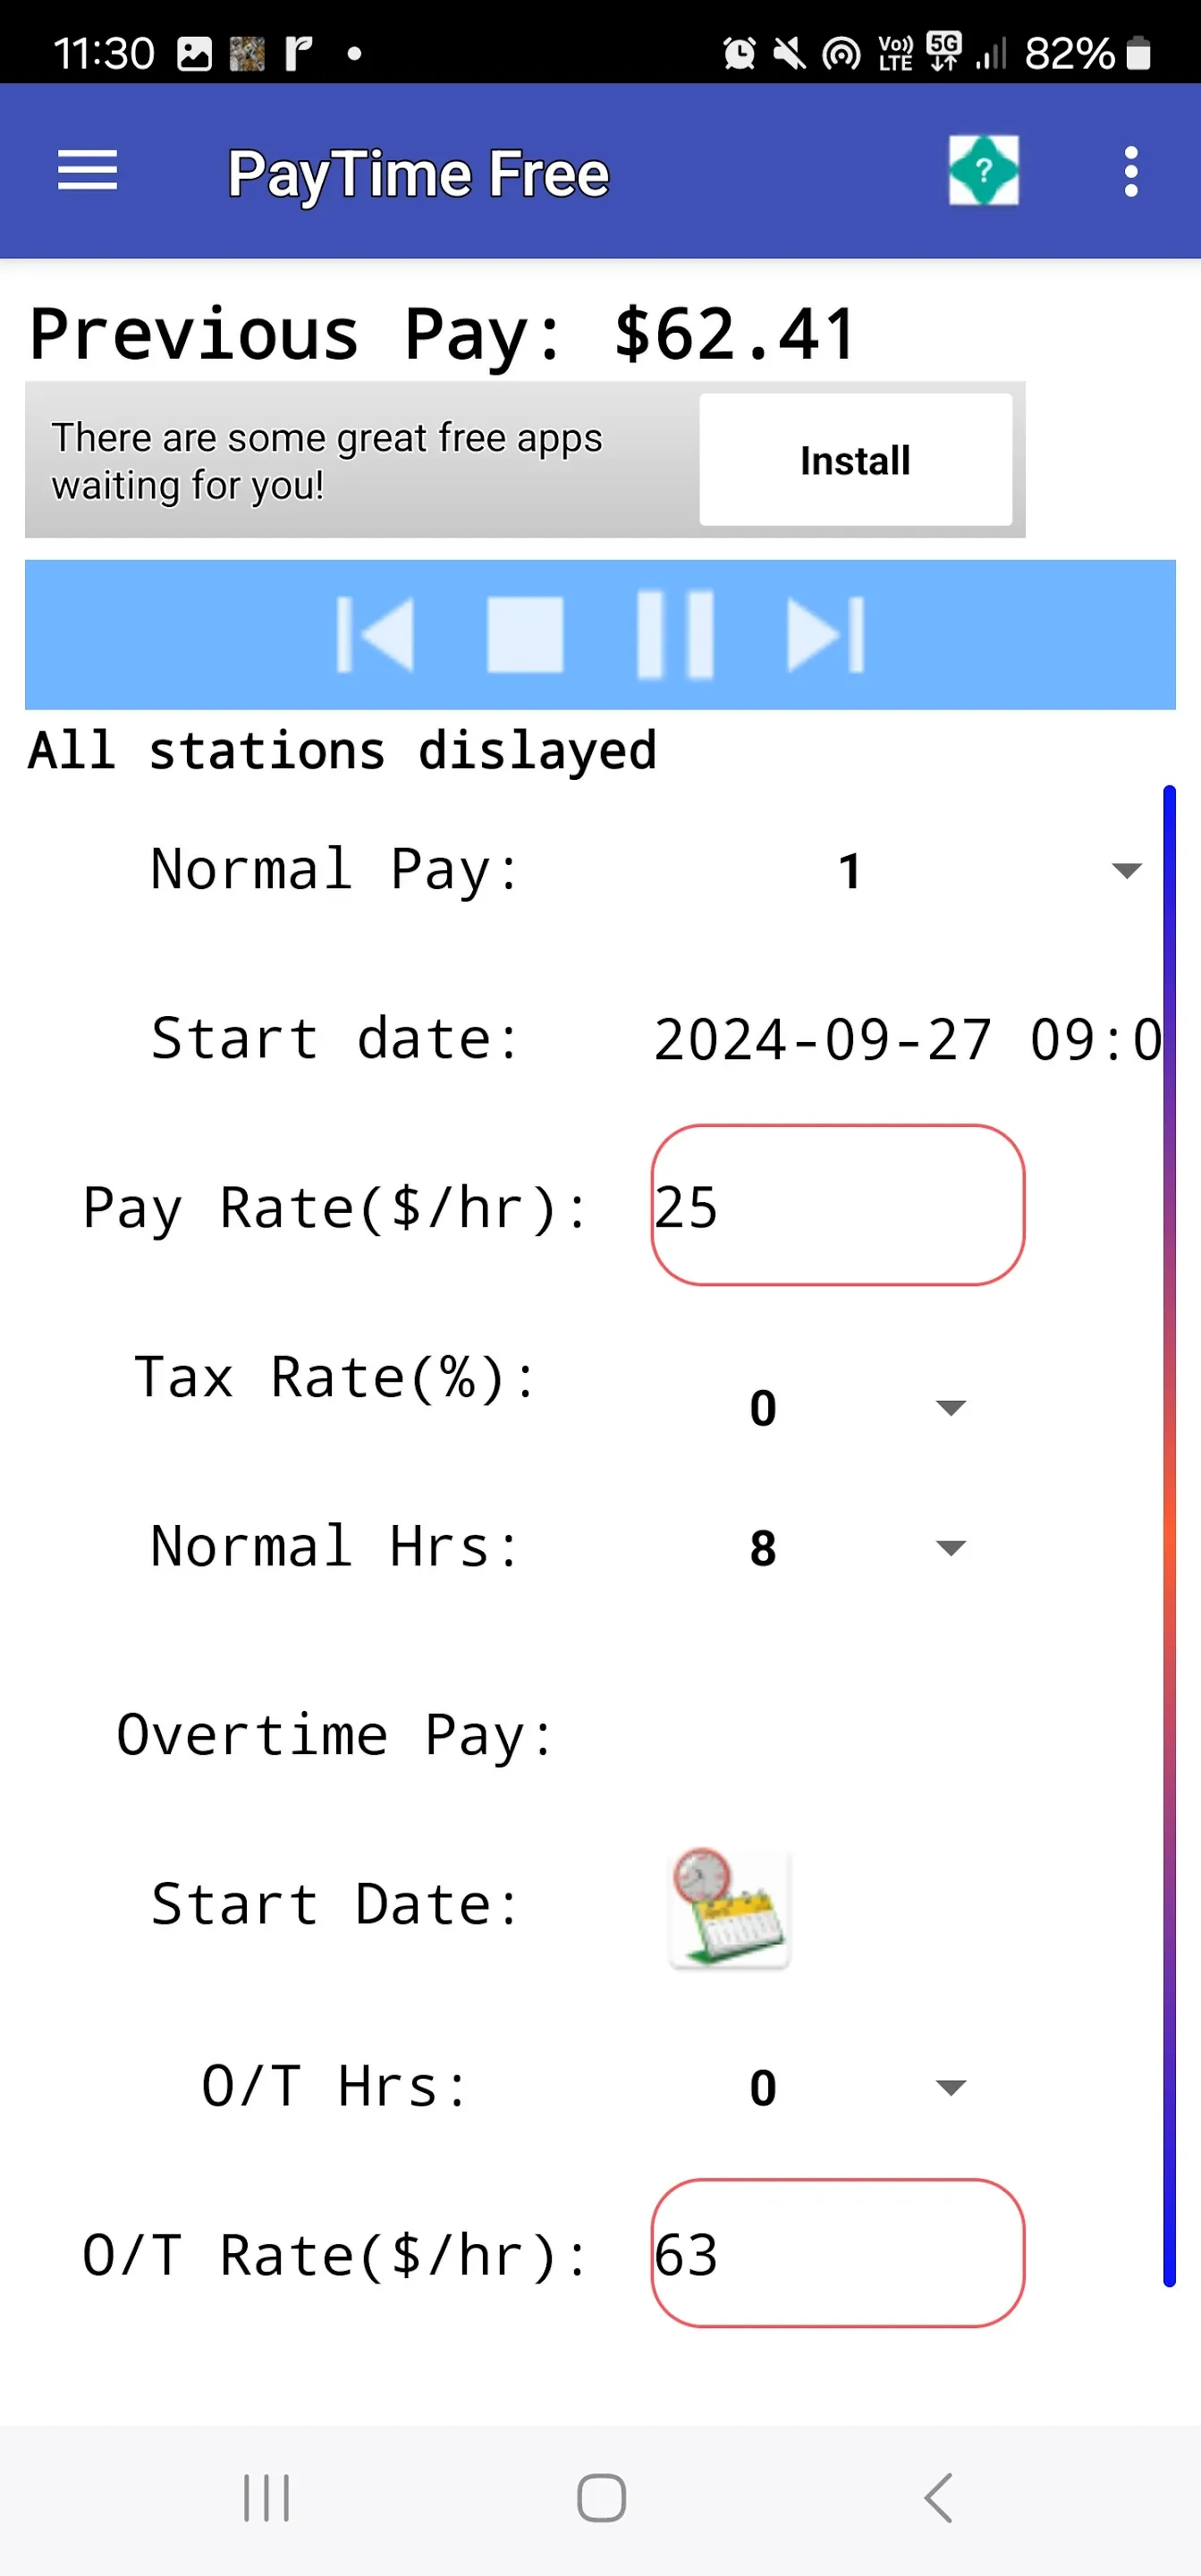Click the colored vertical scrollbar
1201x2576 pixels.
point(1169,1536)
